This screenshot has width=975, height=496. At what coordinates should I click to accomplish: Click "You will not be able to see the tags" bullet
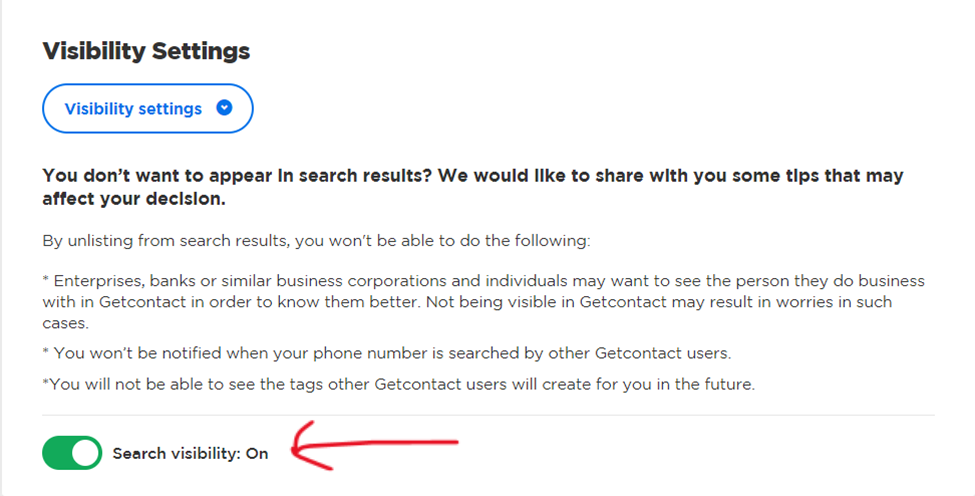coord(399,384)
